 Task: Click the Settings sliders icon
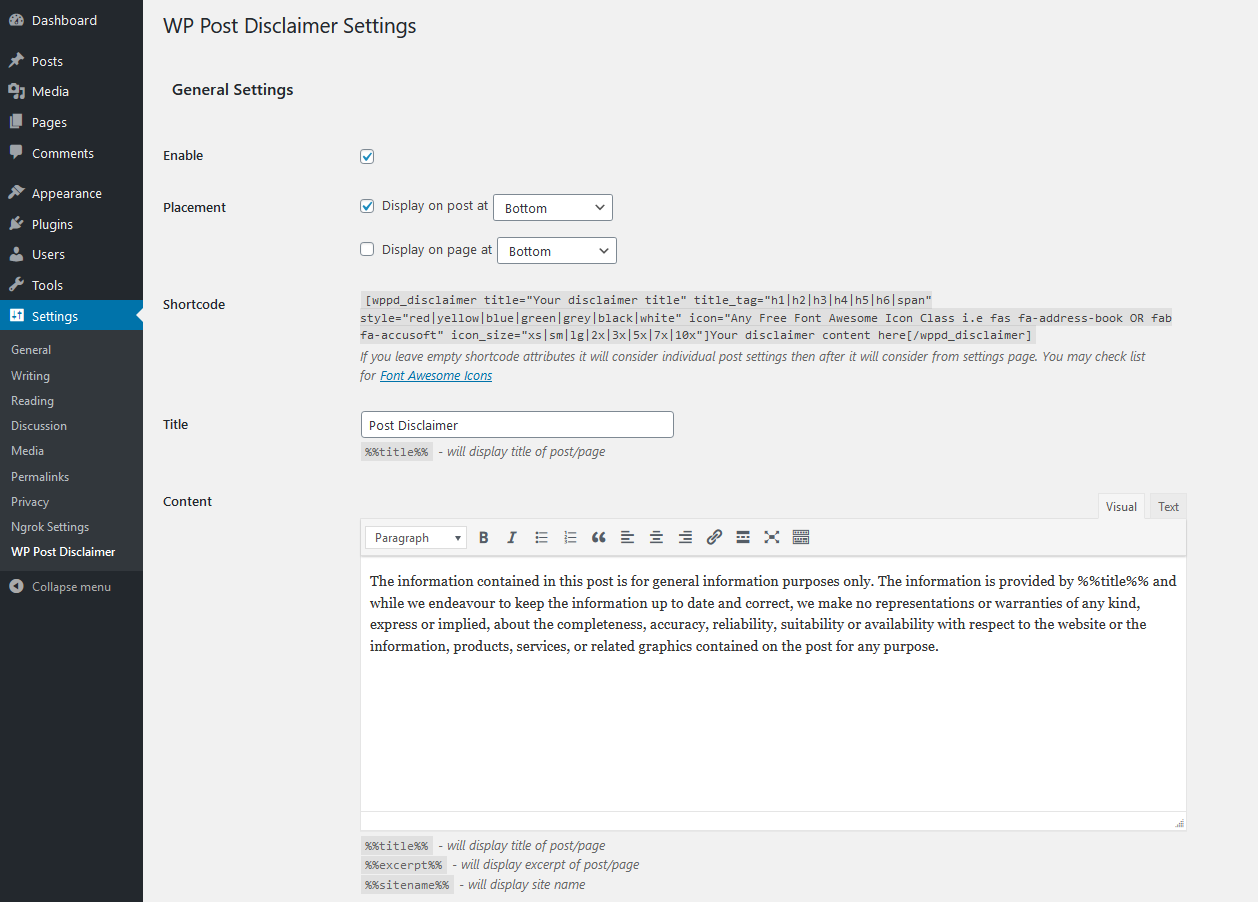[x=16, y=316]
